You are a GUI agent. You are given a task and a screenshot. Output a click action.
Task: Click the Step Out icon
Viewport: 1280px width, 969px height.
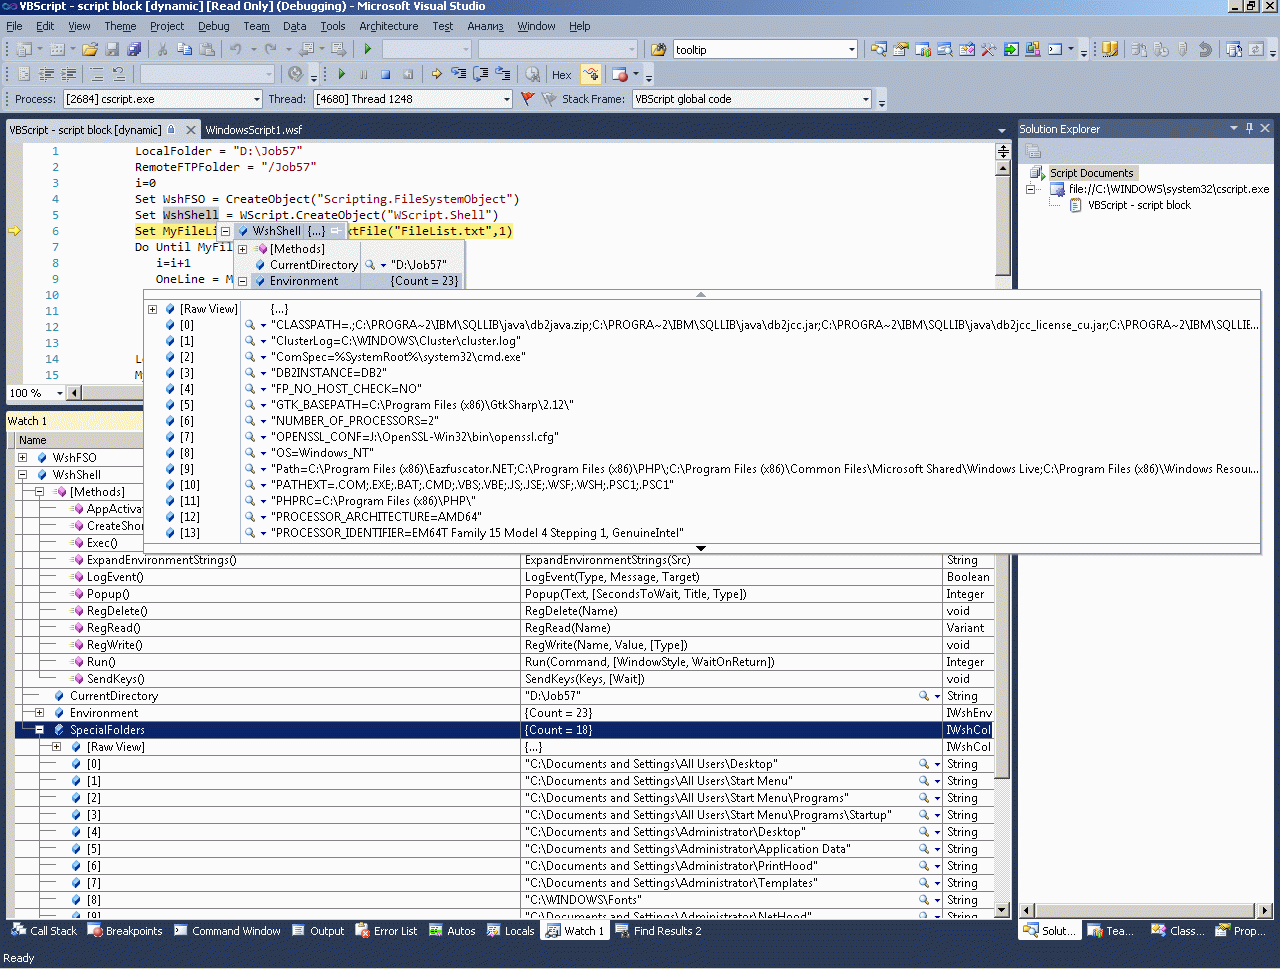coord(502,74)
